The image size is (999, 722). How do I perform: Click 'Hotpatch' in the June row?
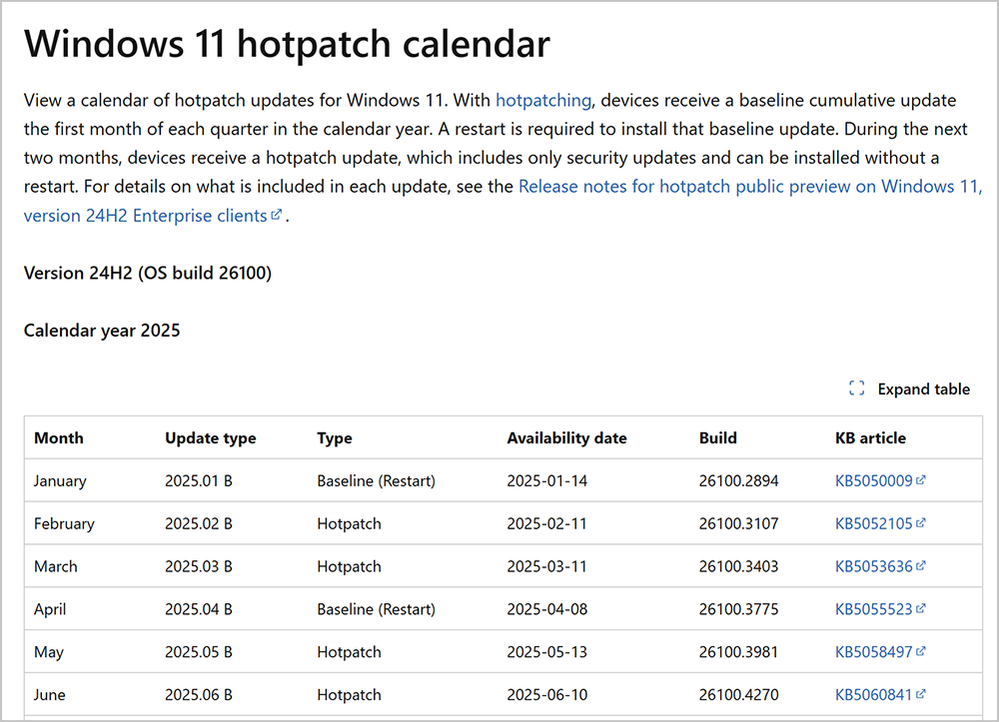[349, 695]
